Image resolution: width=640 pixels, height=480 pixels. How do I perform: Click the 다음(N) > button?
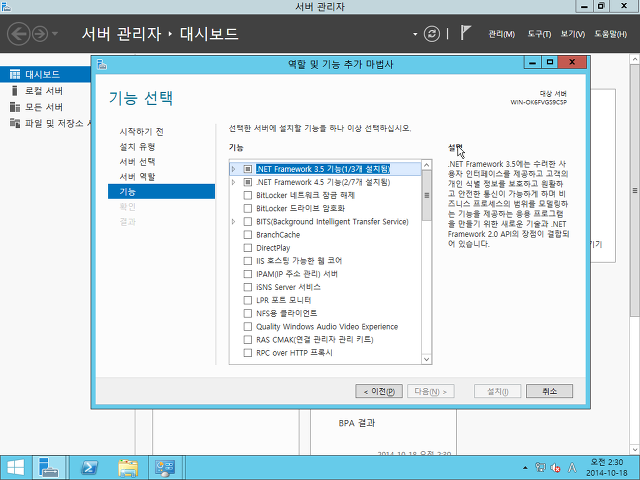tap(431, 391)
